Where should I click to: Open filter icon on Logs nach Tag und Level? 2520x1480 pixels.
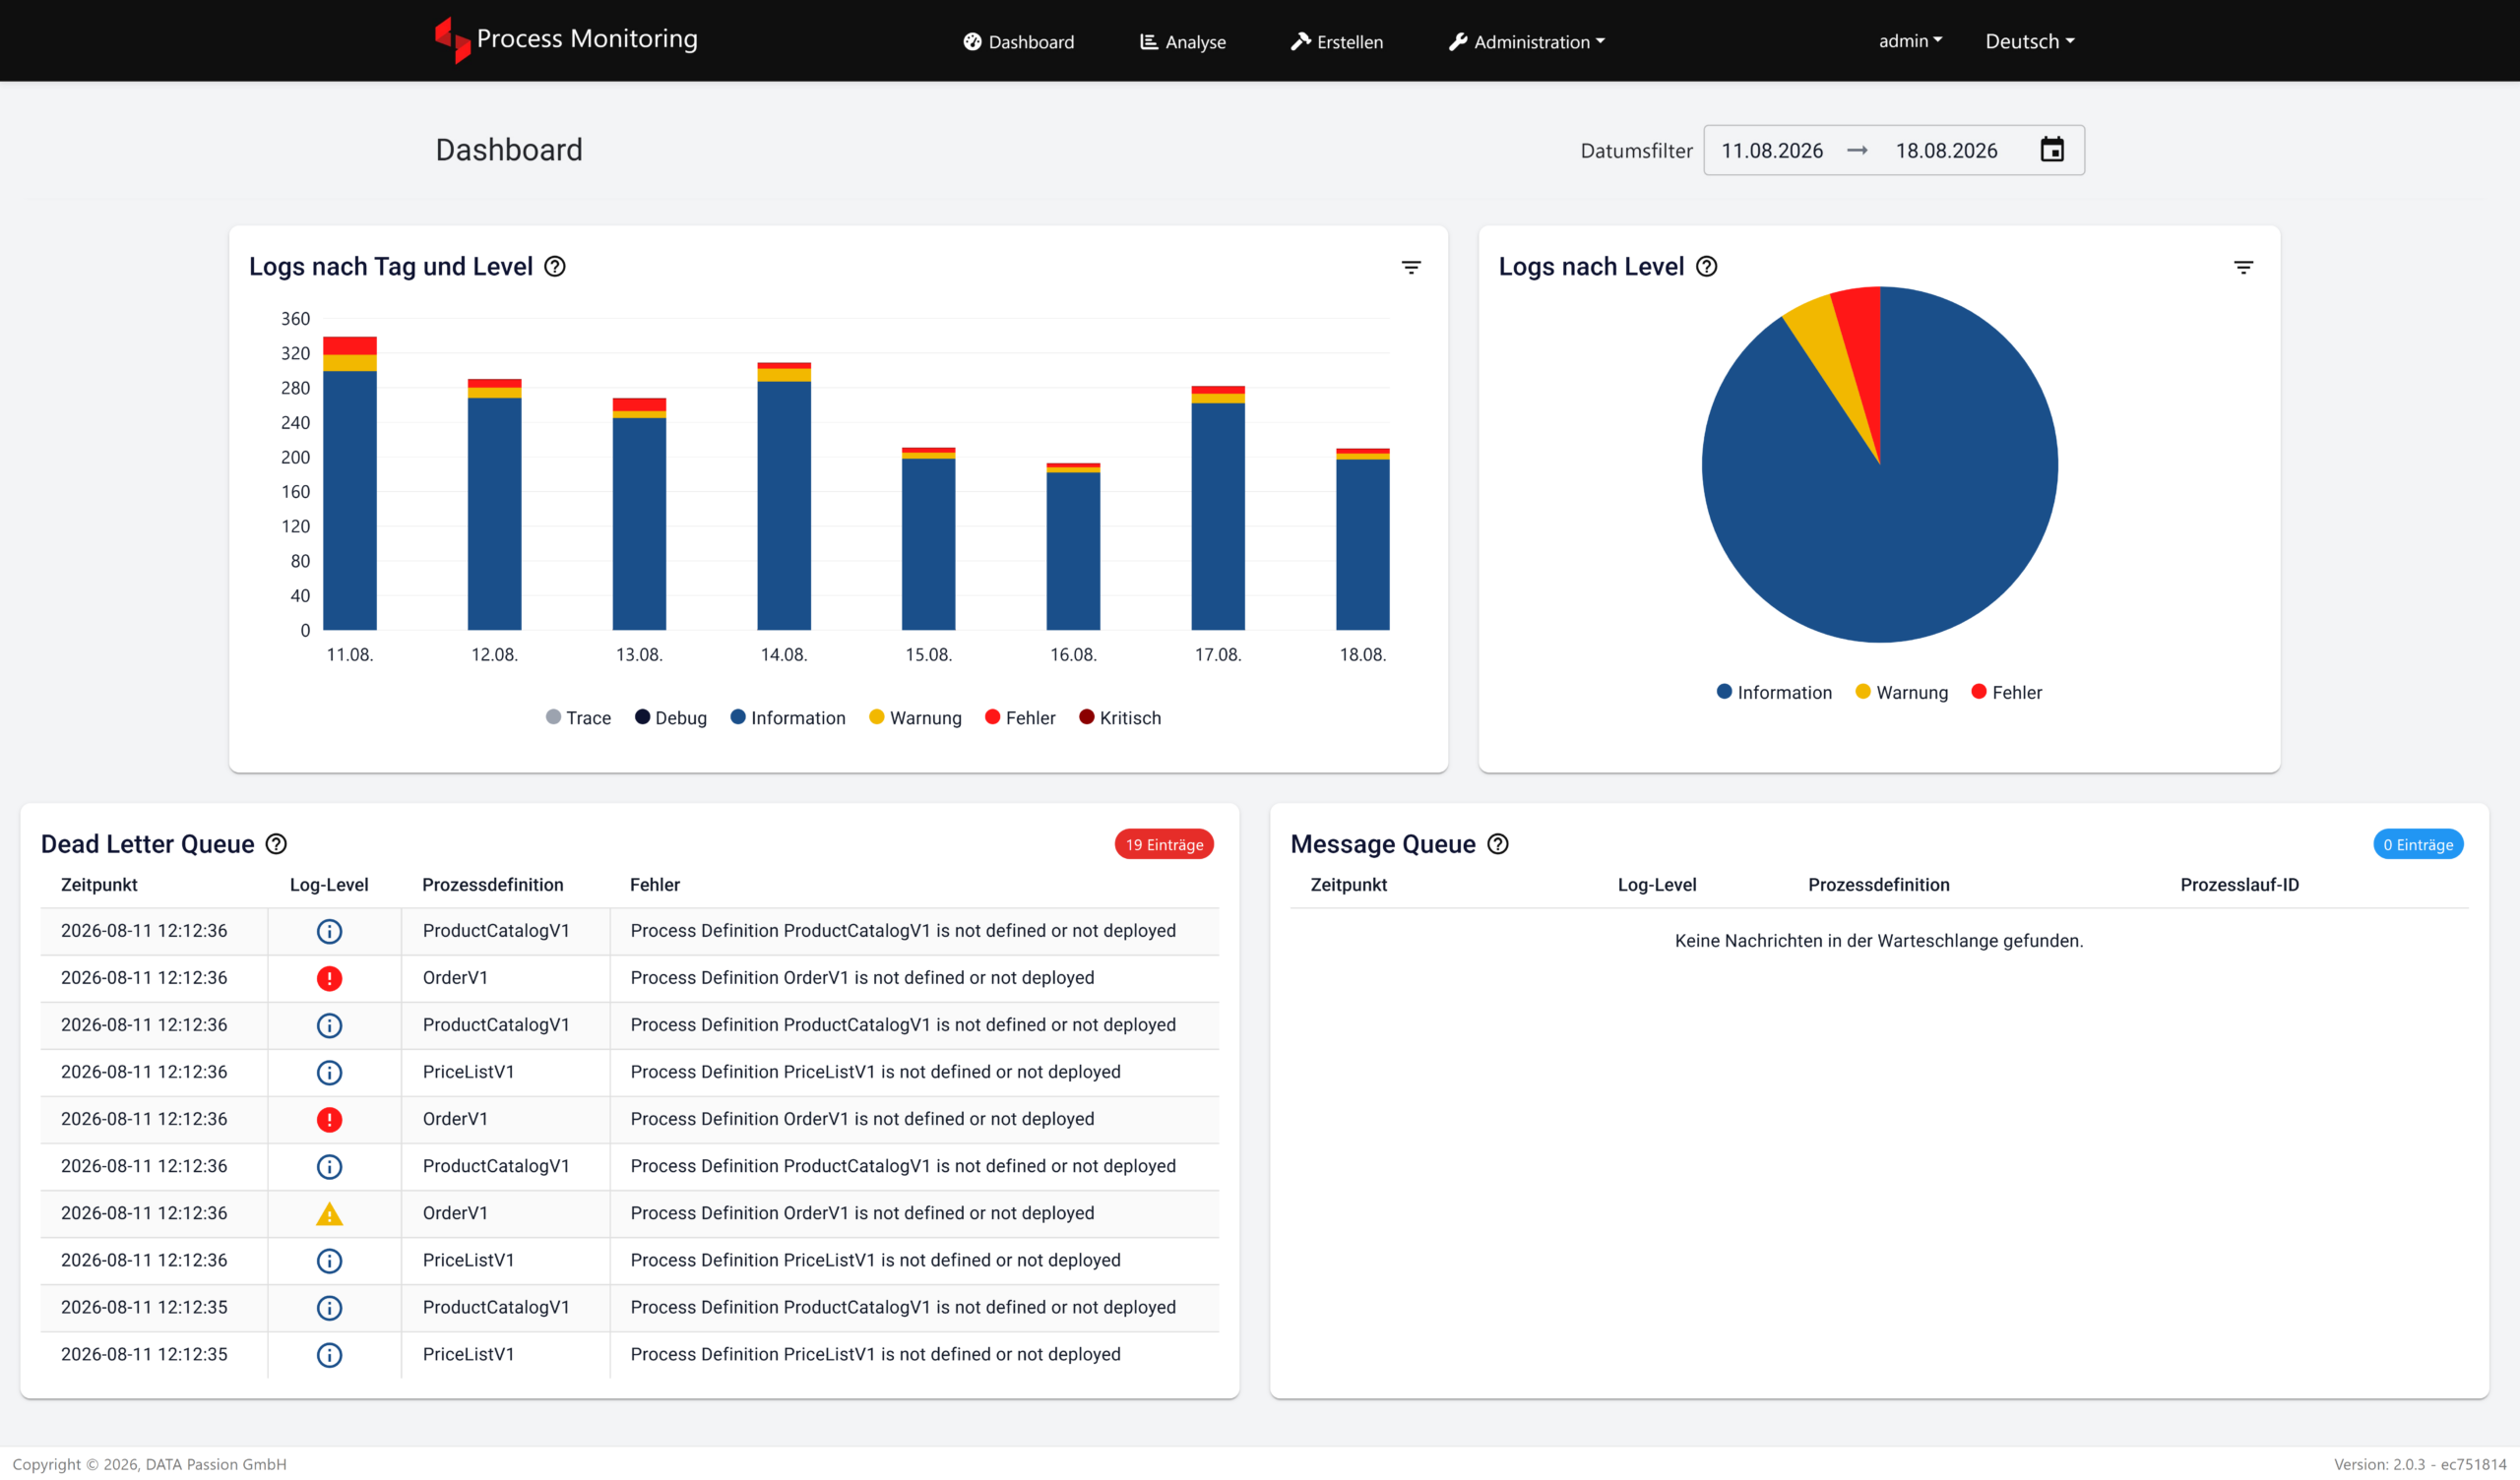click(x=1411, y=267)
